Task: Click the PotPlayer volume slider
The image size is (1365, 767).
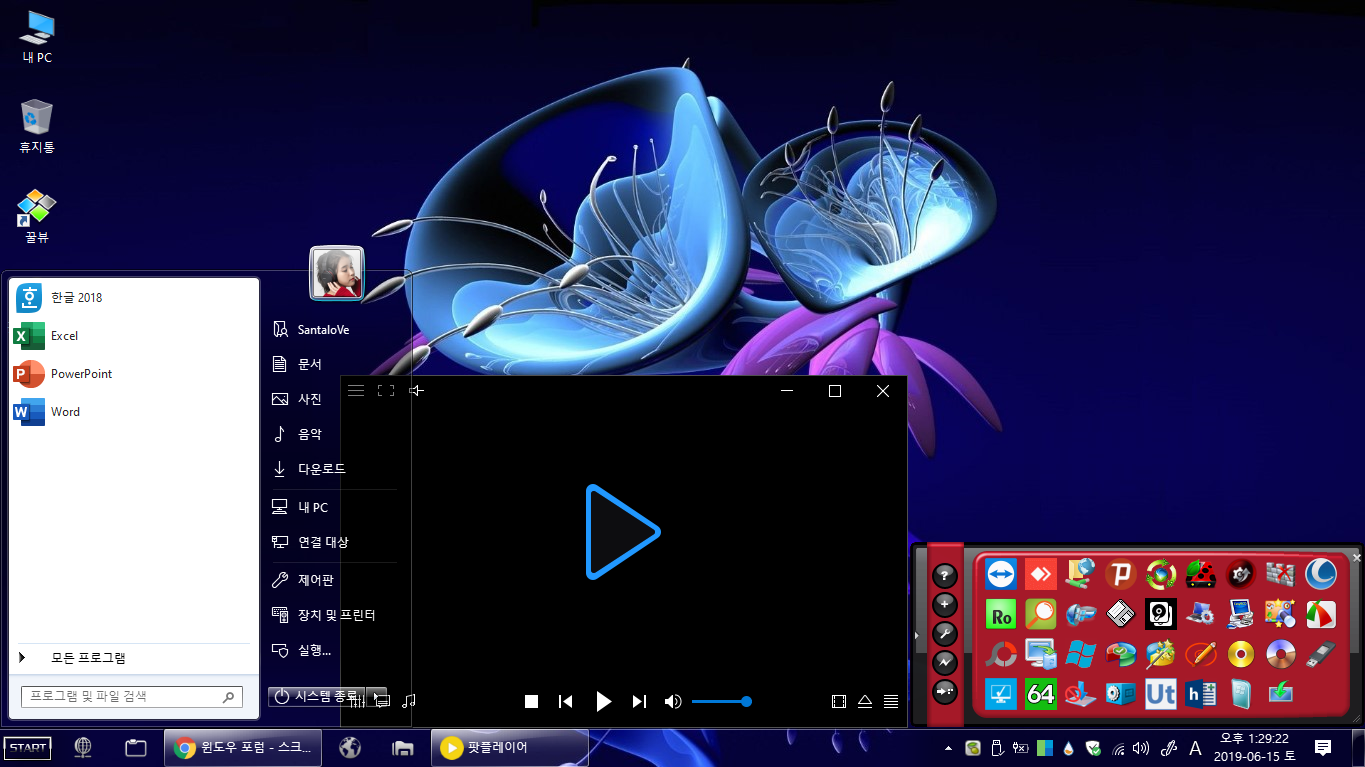Action: (721, 702)
